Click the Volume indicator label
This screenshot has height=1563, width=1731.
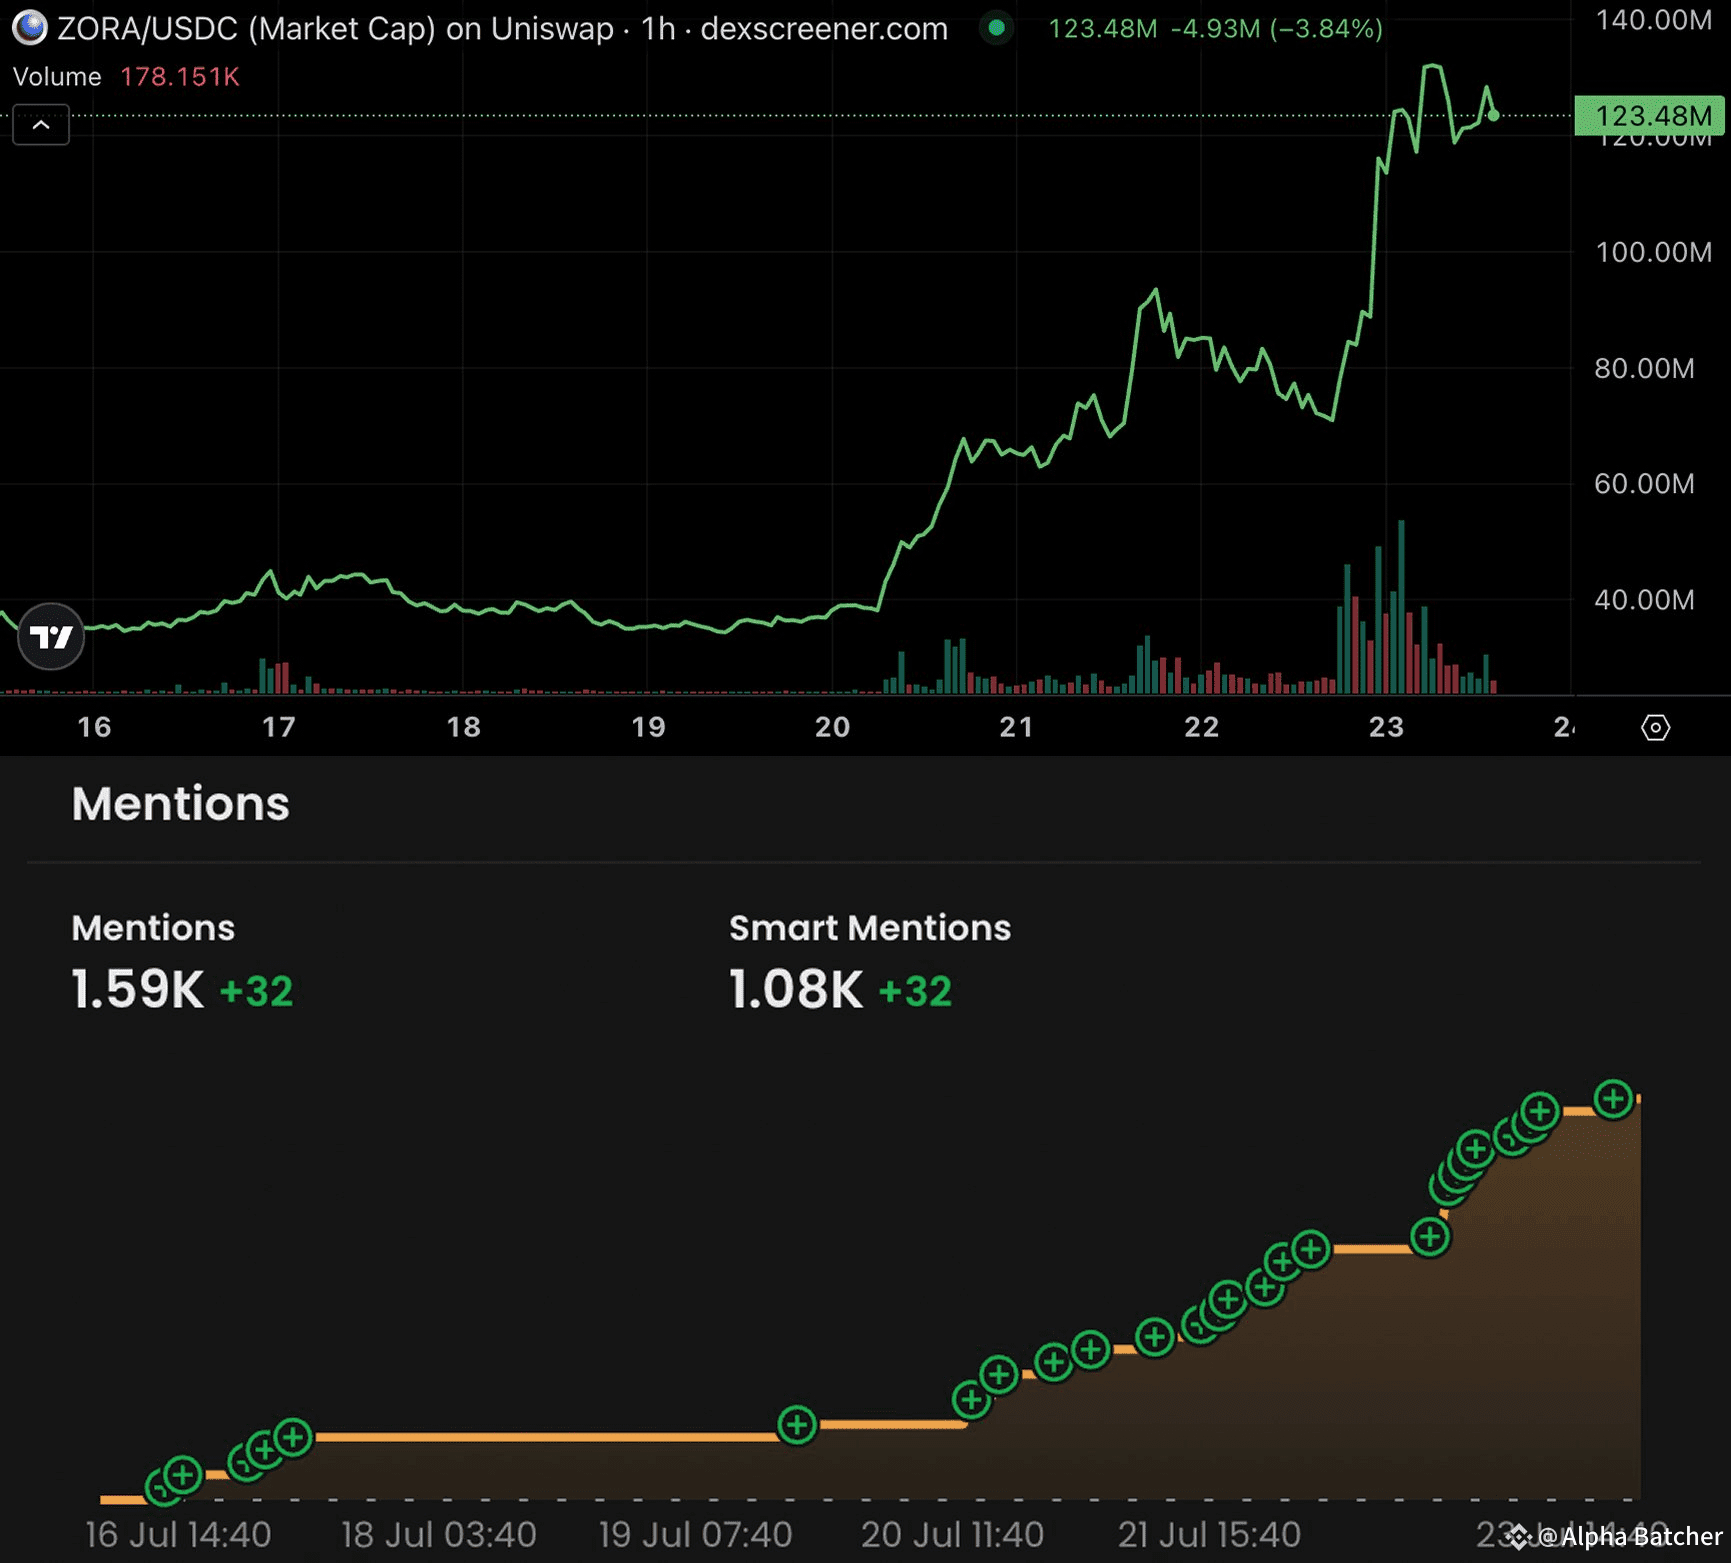point(57,77)
